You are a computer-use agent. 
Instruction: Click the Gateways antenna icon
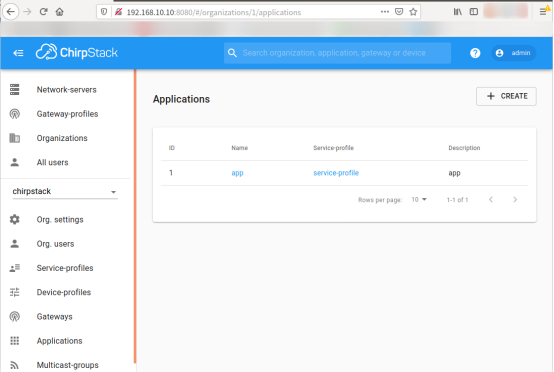pos(14,317)
